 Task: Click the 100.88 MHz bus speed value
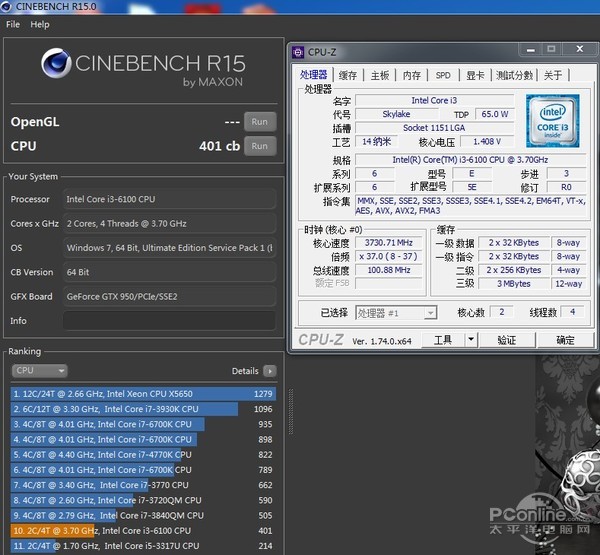388,270
